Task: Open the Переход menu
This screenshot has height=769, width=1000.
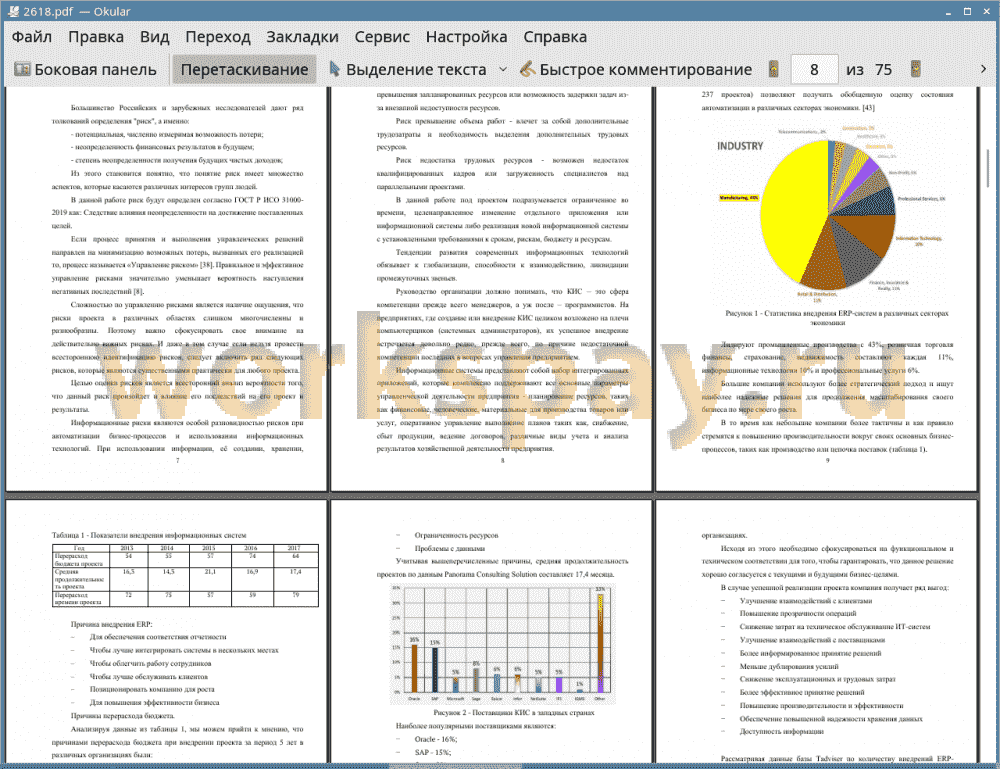Action: click(x=218, y=37)
